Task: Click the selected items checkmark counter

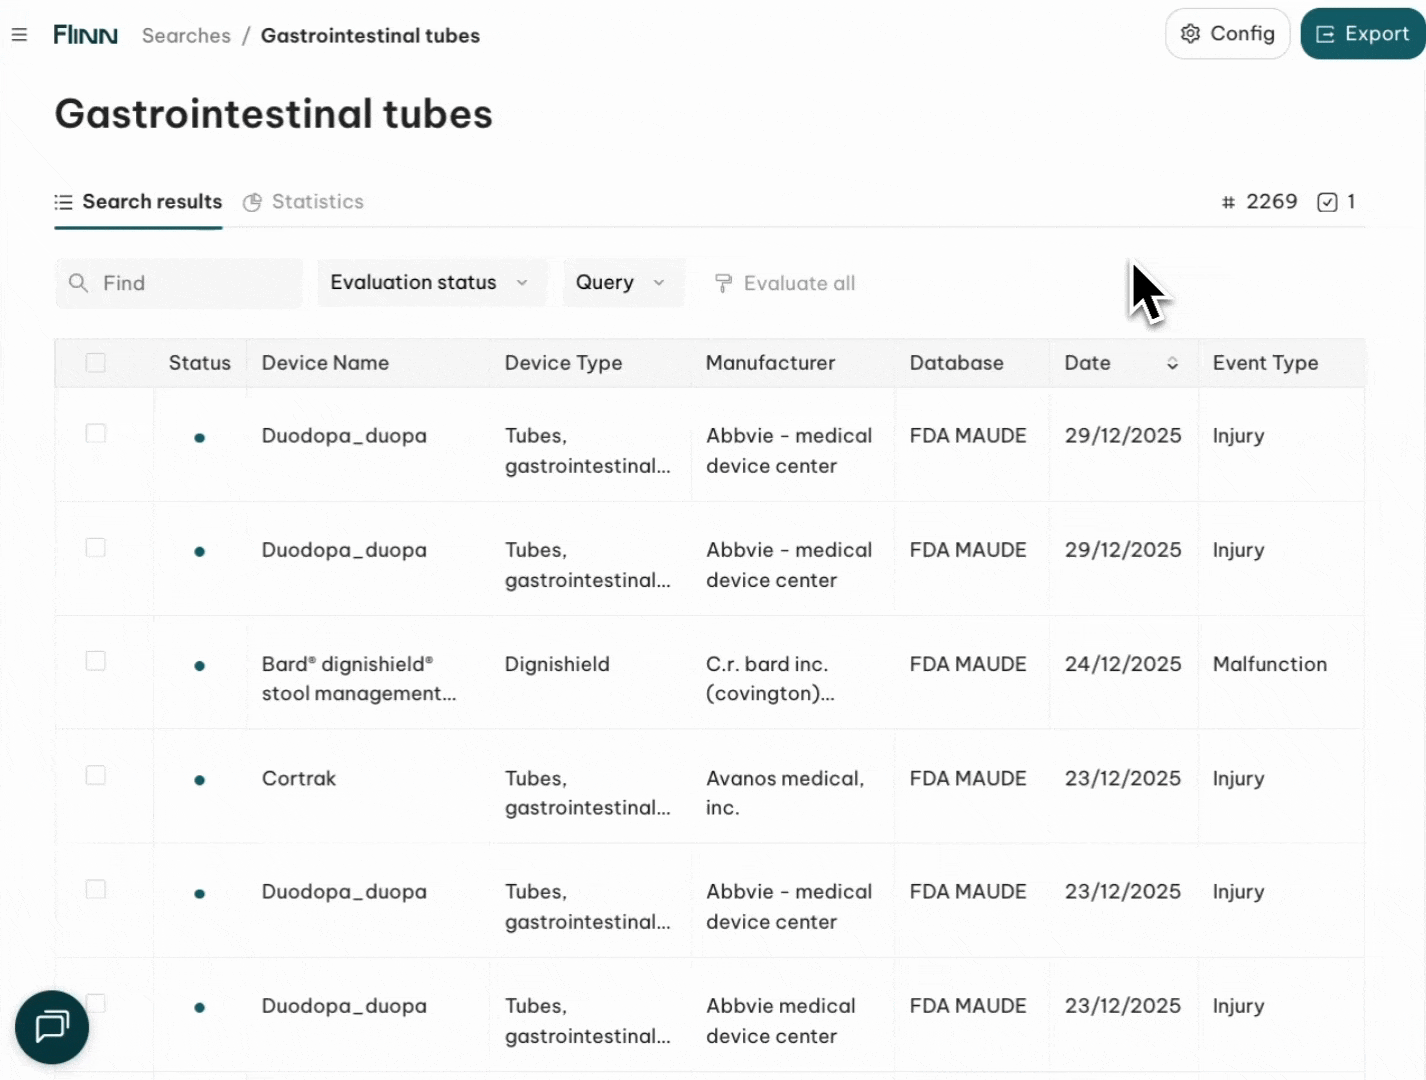Action: [1337, 202]
